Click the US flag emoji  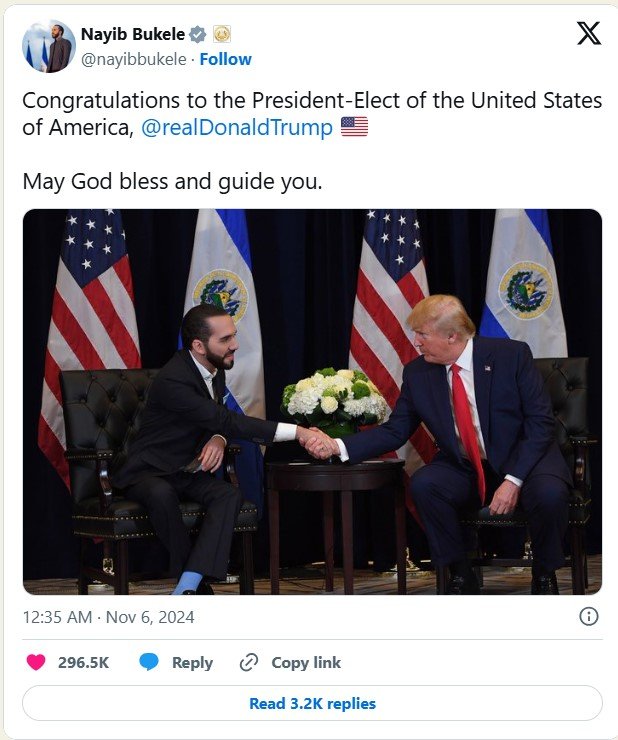(354, 127)
